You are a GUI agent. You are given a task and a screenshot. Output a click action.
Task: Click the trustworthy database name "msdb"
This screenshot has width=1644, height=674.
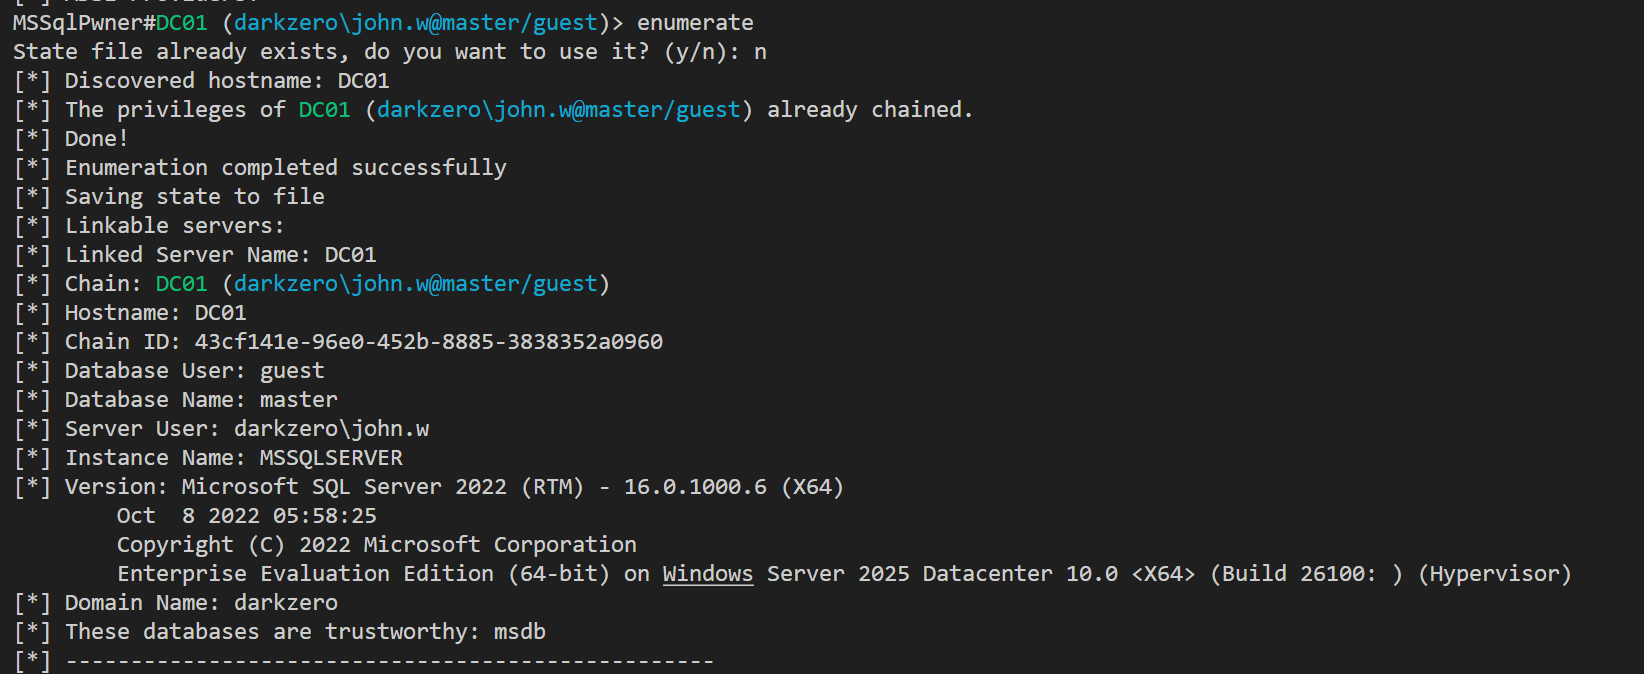519,632
